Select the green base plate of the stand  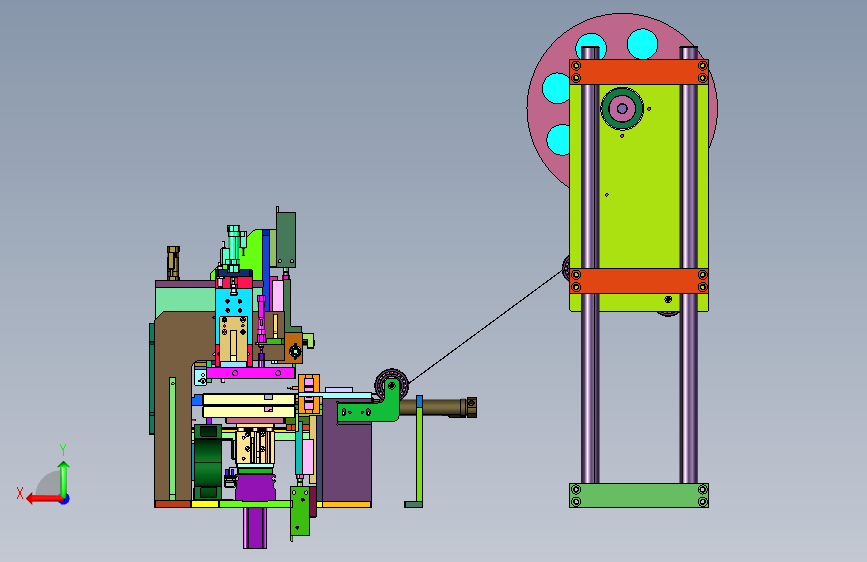point(639,496)
